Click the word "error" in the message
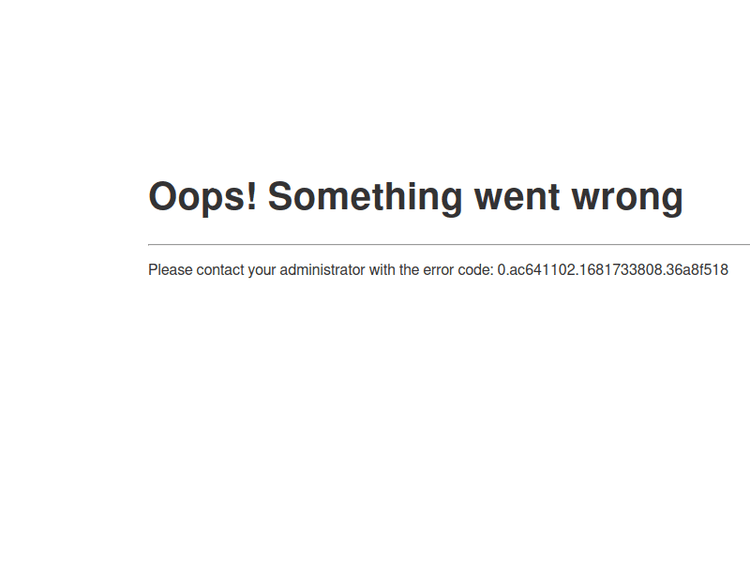 click(438, 271)
